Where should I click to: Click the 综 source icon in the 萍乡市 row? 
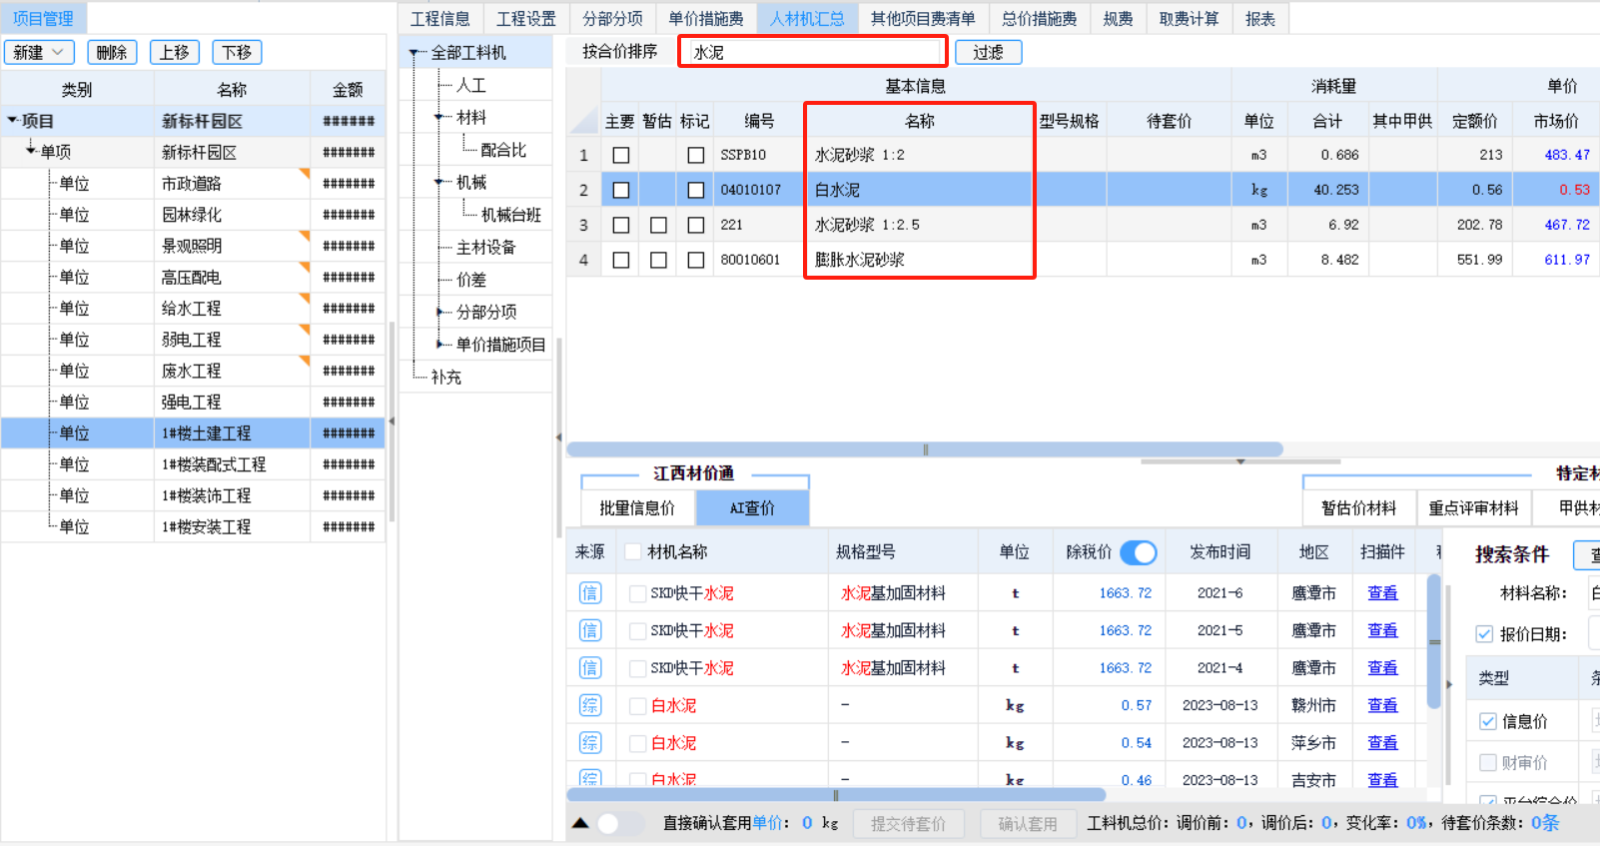[x=590, y=742]
